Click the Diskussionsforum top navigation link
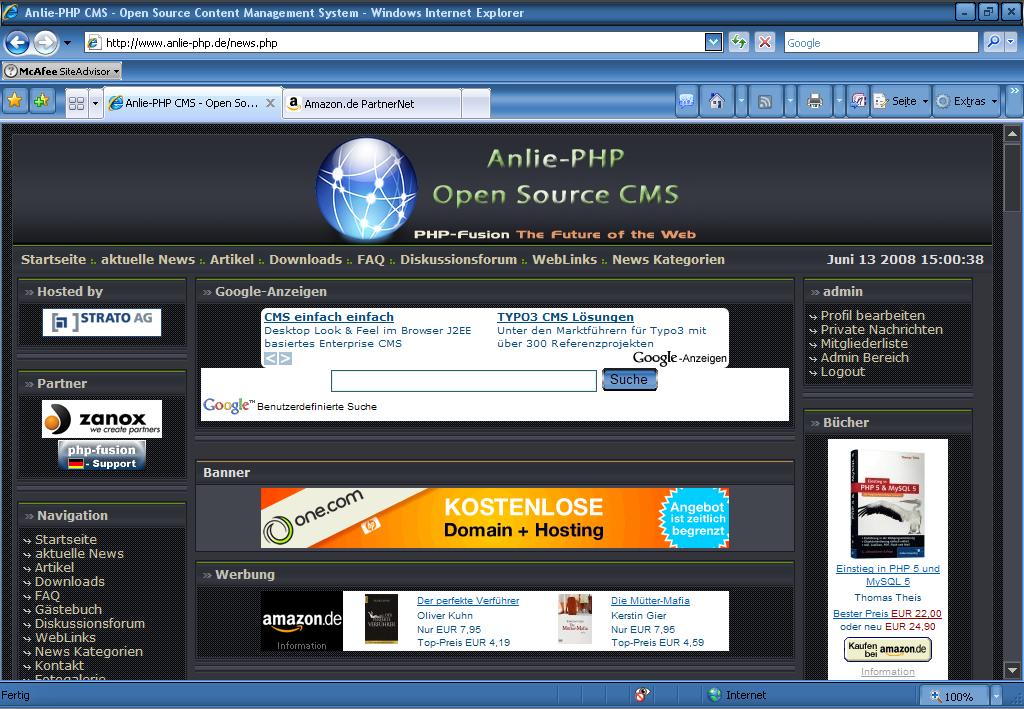This screenshot has width=1024, height=709. [458, 259]
